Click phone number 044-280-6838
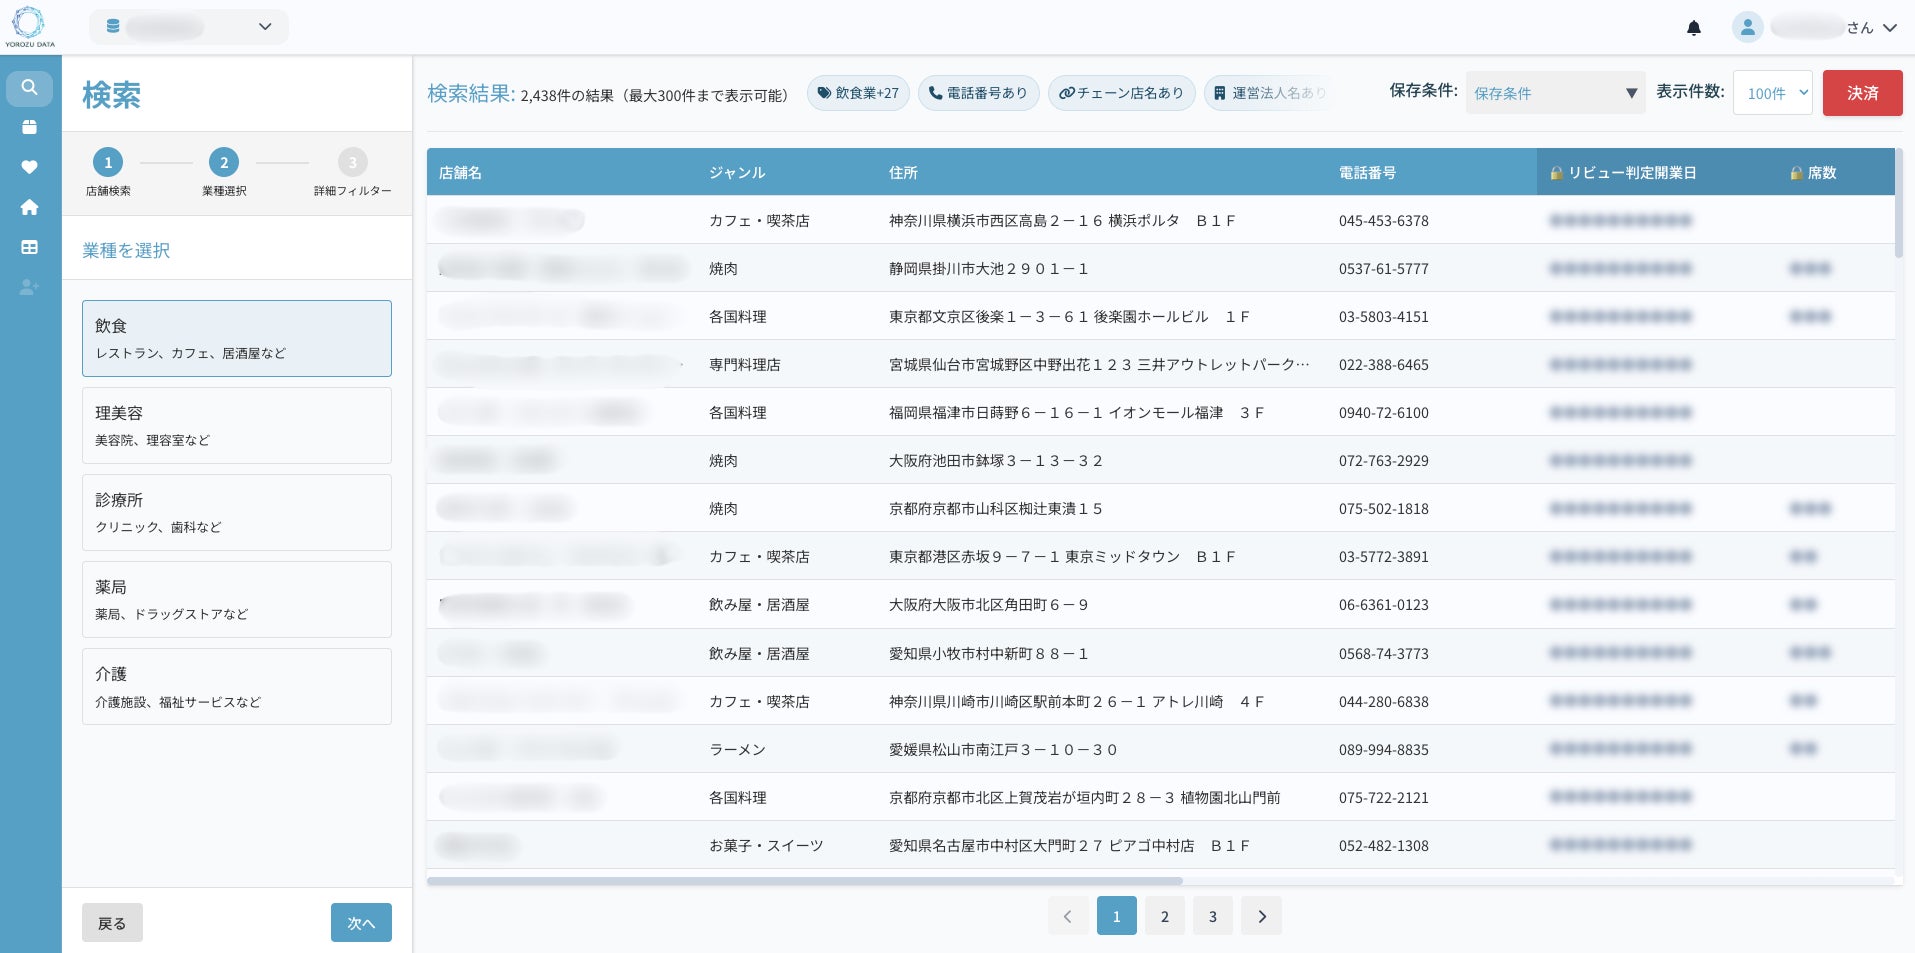The image size is (1915, 953). pos(1384,702)
